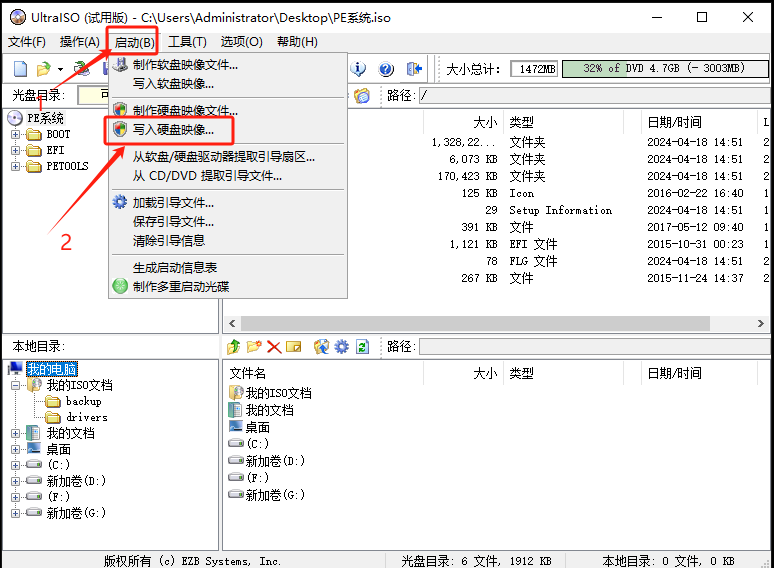Click the local Add files icon

click(x=321, y=346)
